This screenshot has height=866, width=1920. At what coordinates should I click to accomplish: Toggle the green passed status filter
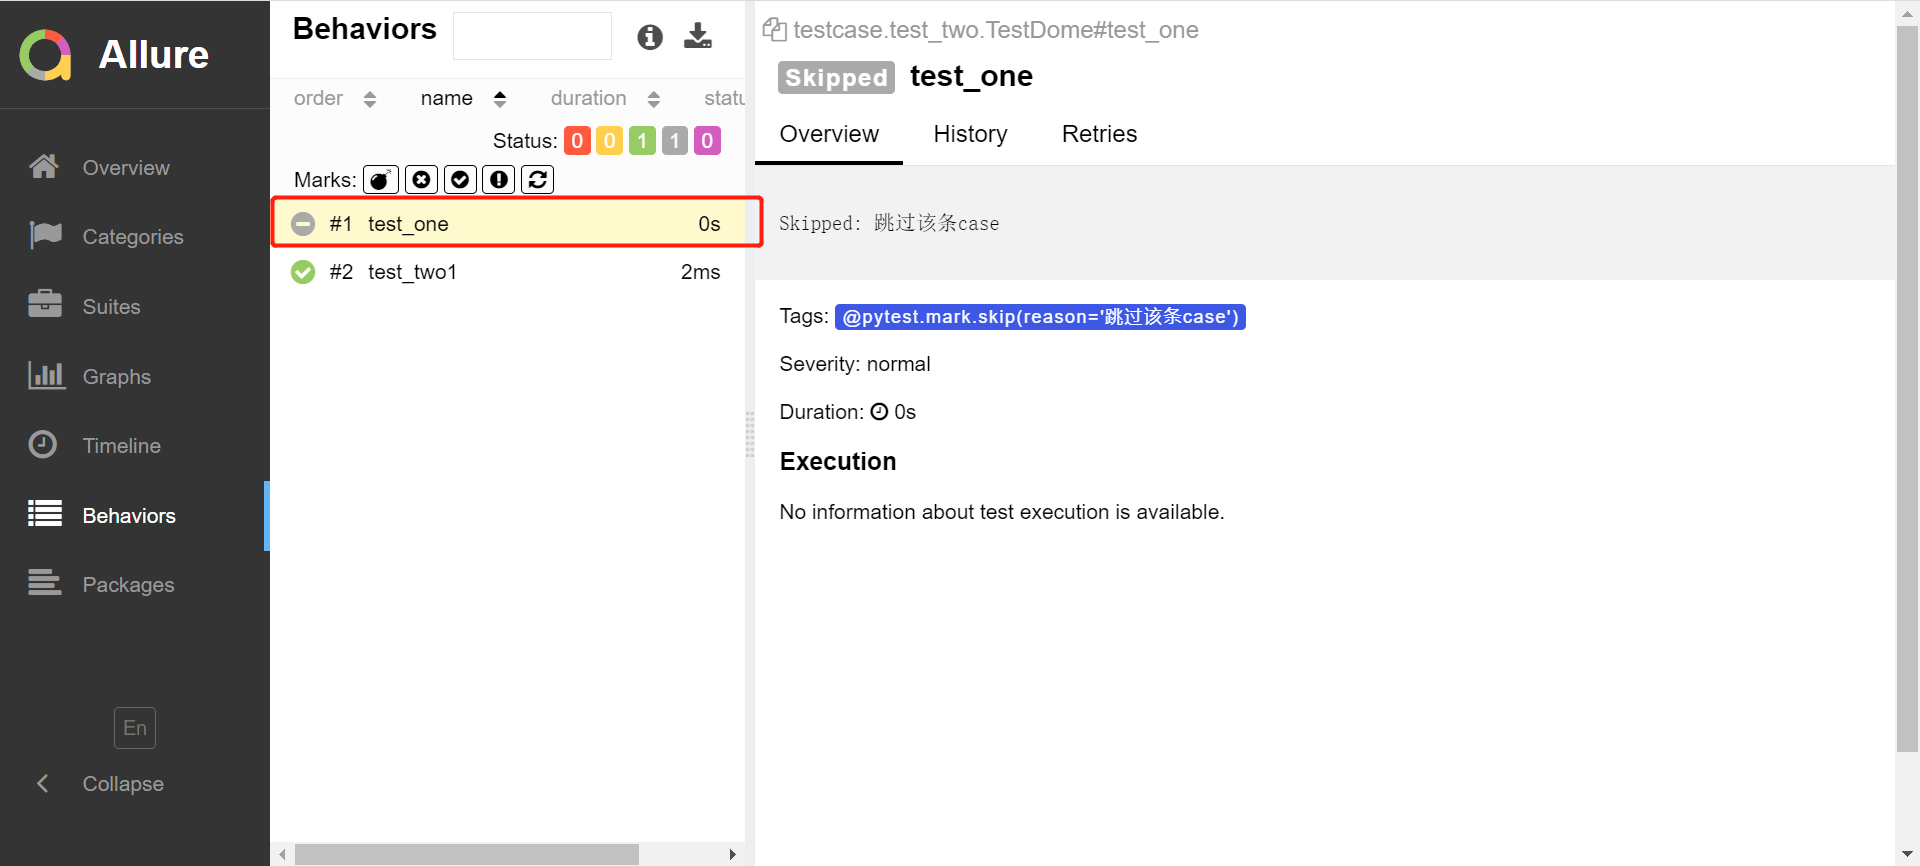642,141
